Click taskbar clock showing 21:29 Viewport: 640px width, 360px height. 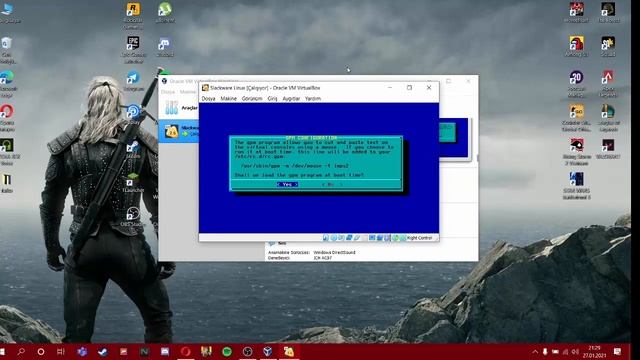(595, 351)
